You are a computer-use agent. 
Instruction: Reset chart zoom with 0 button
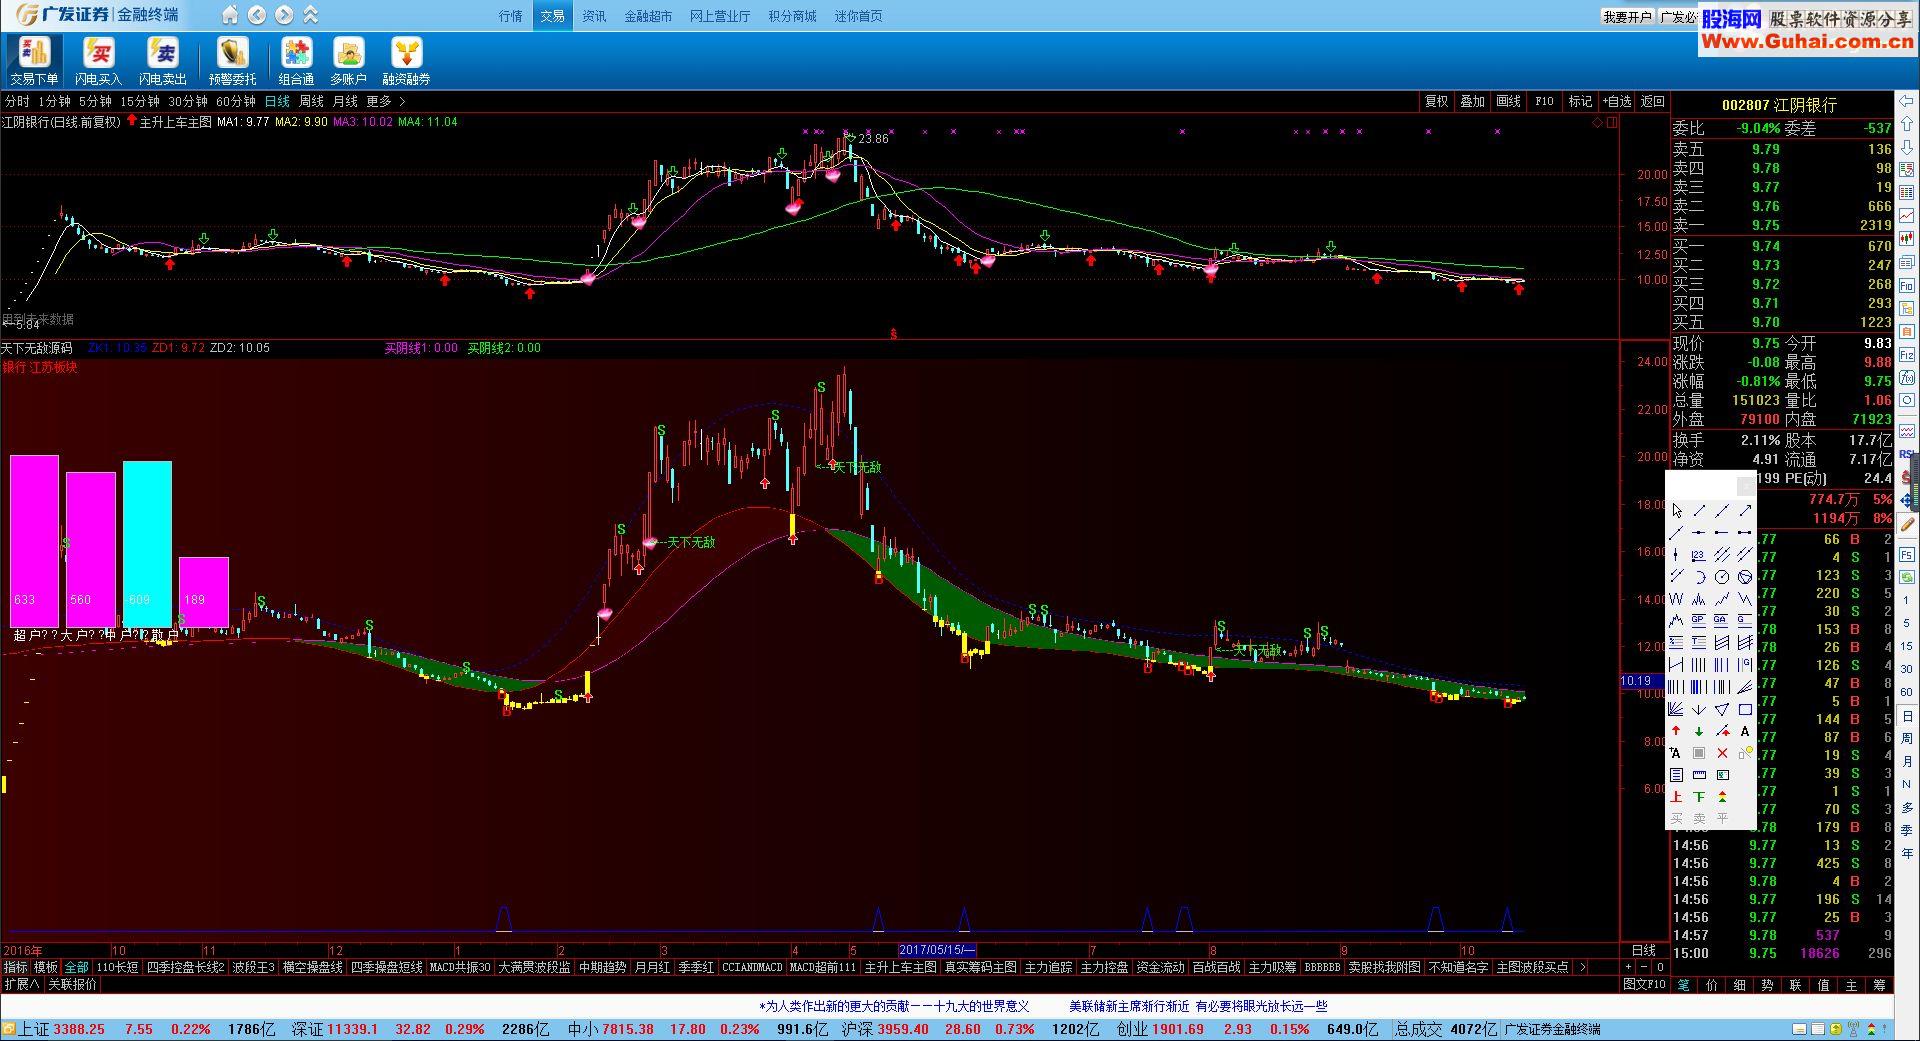coord(1660,967)
